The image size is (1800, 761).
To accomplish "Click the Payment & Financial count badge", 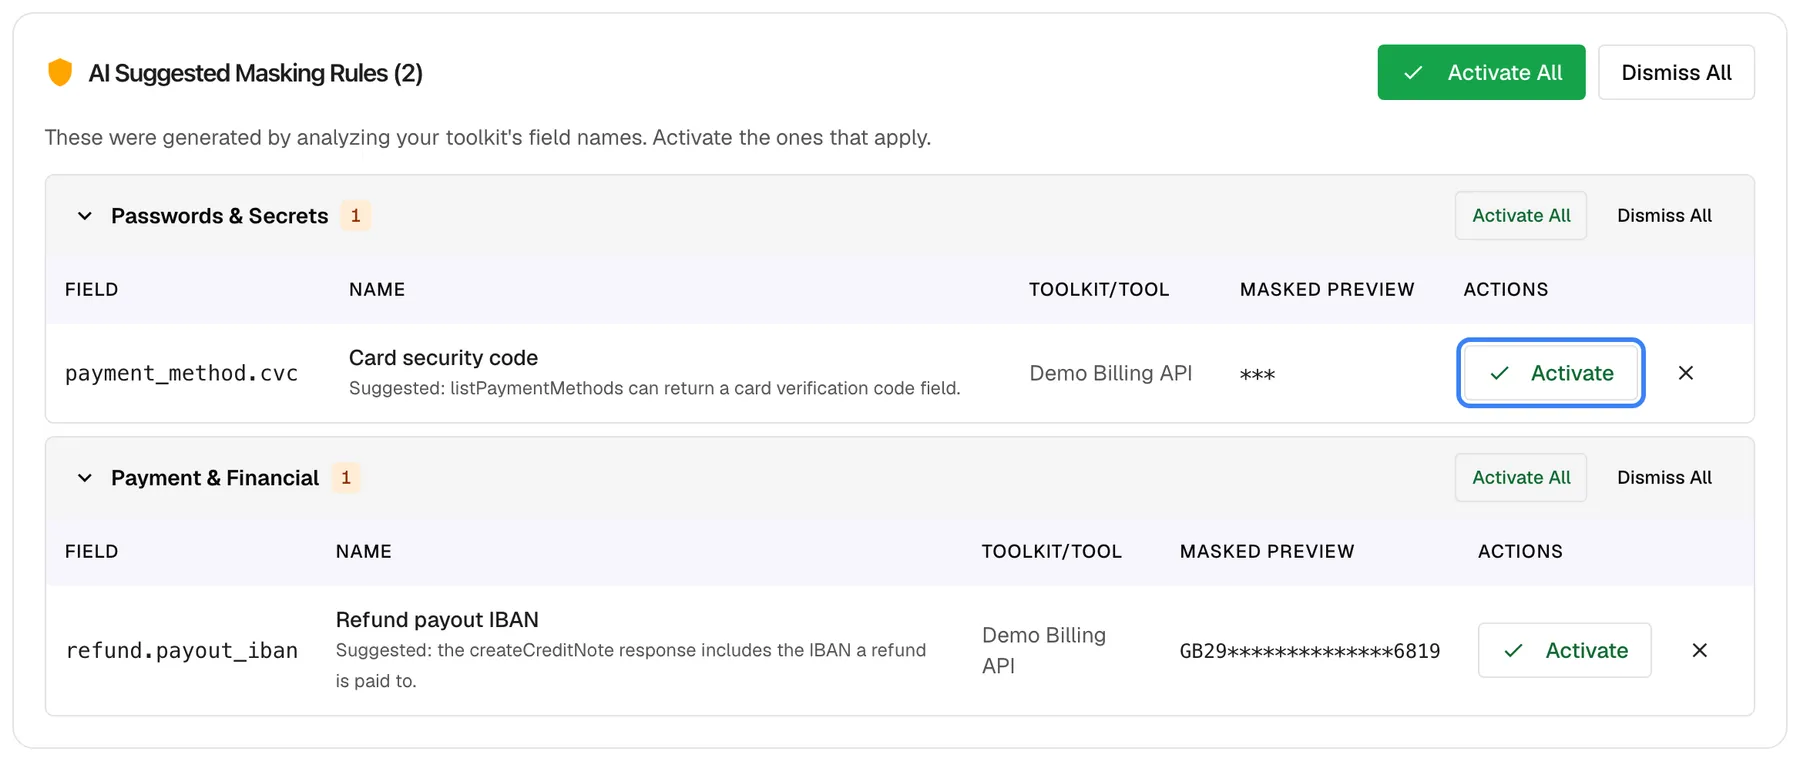I will click(346, 478).
